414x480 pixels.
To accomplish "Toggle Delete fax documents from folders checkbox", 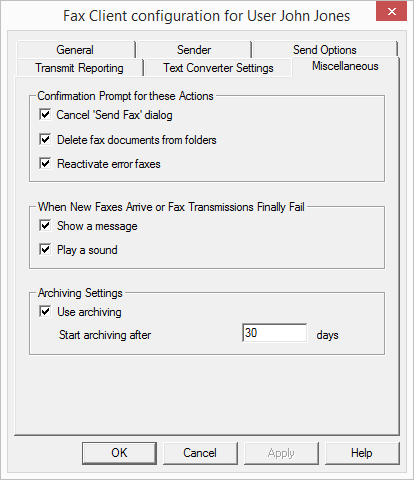I will 45,139.
